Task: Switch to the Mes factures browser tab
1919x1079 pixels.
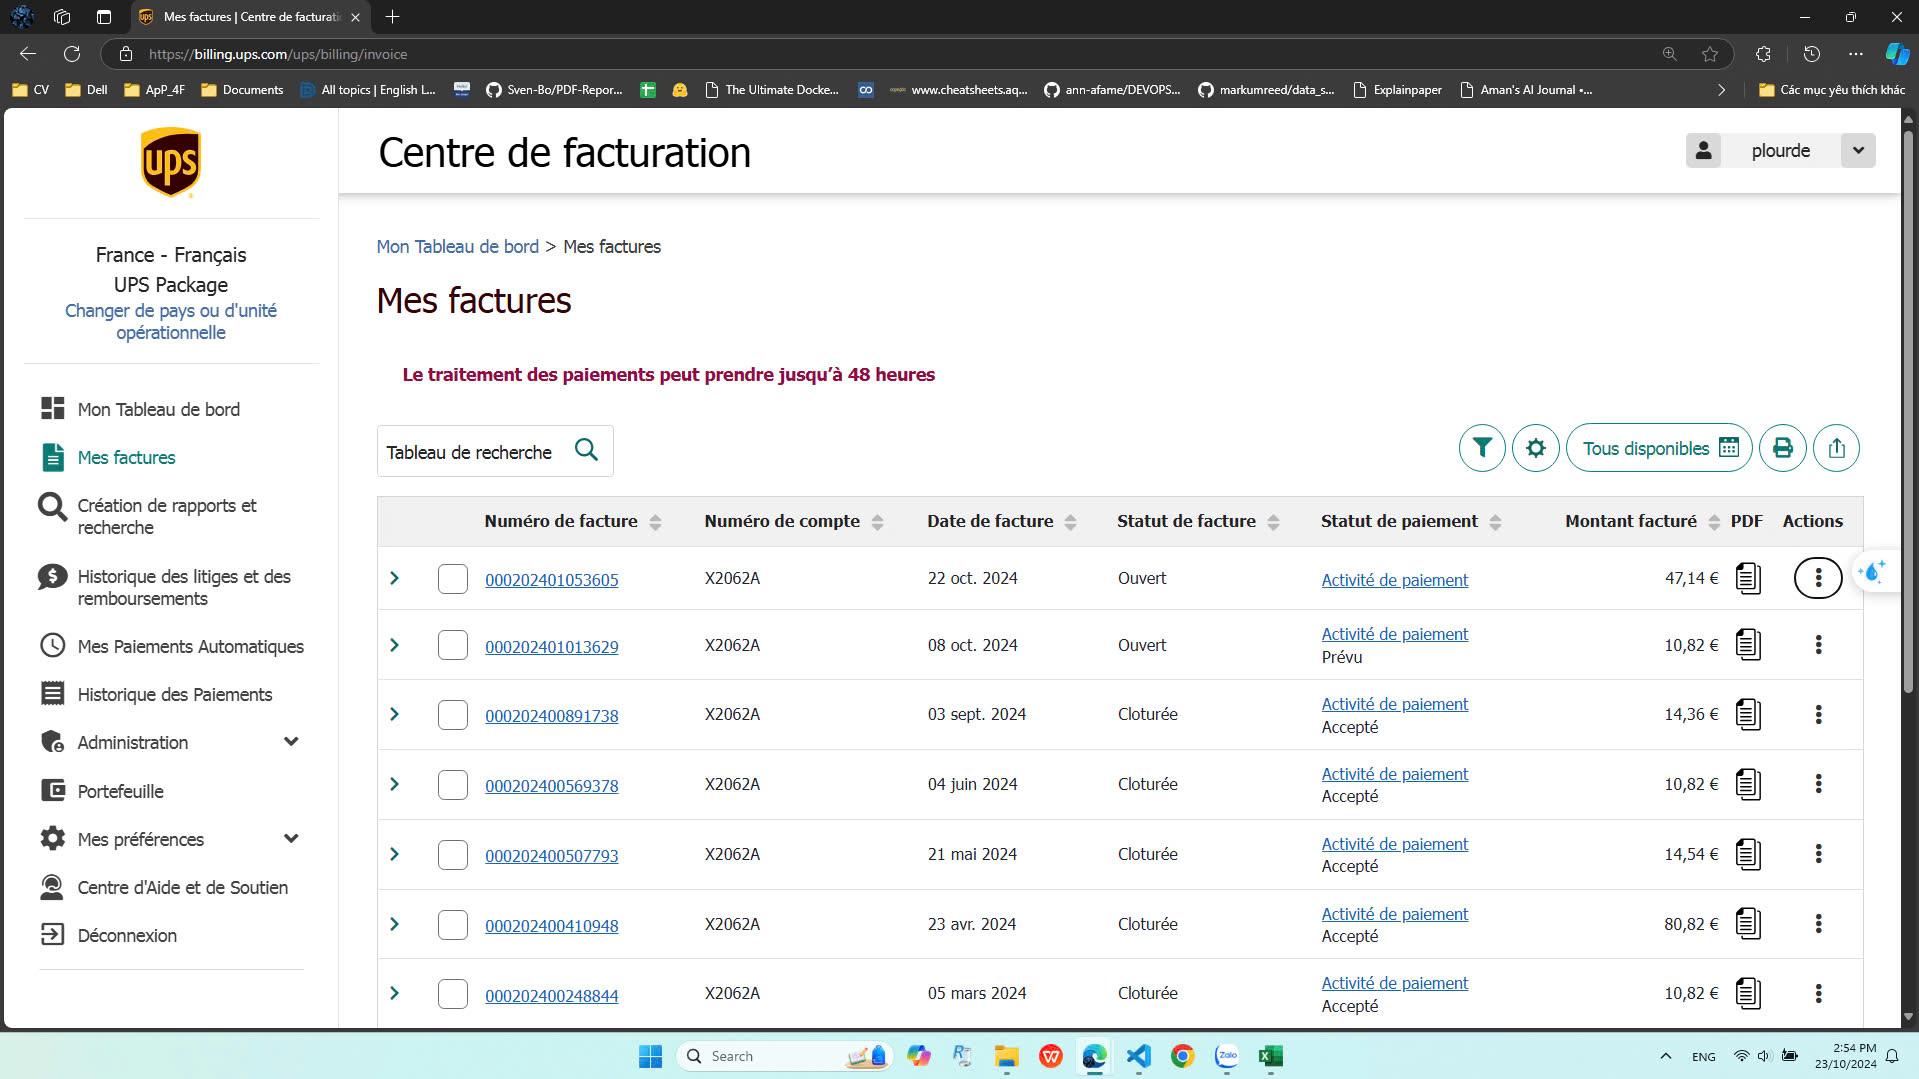Action: pyautogui.click(x=245, y=16)
